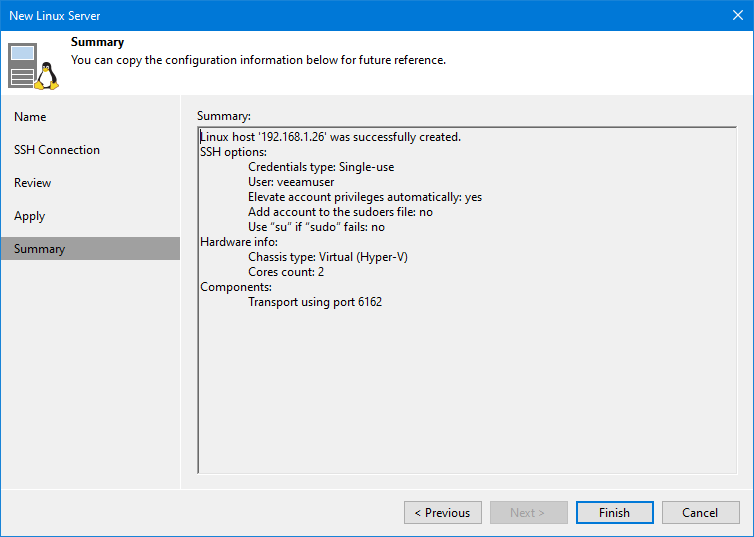Click the Linux penguin server icon
Screen dimensions: 754x537
pos(34,66)
